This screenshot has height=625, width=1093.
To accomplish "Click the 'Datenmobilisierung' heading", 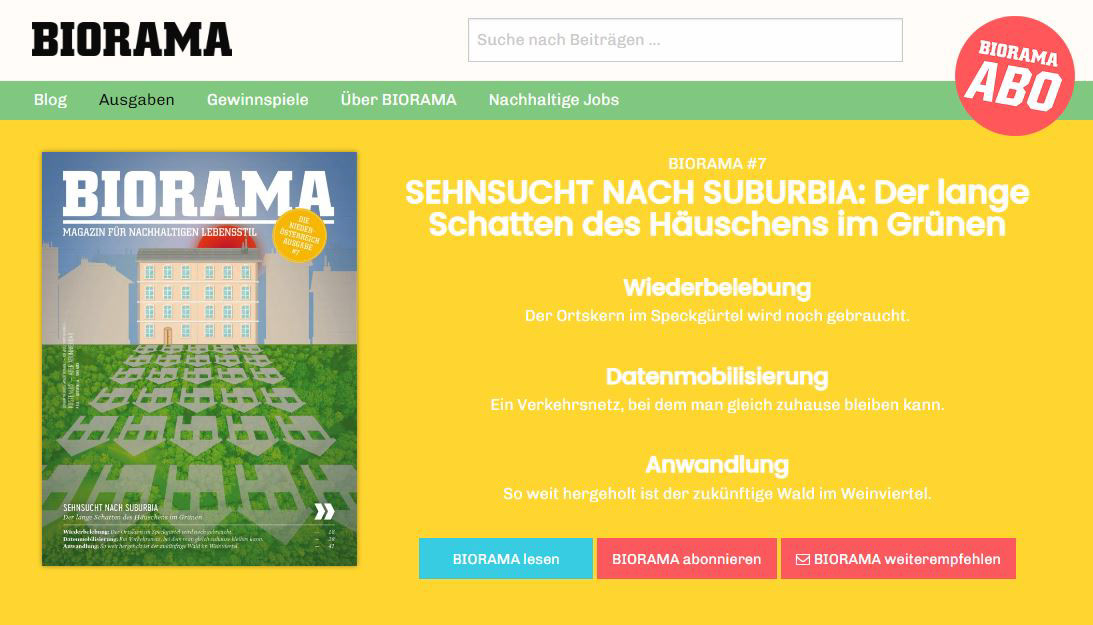I will point(717,376).
